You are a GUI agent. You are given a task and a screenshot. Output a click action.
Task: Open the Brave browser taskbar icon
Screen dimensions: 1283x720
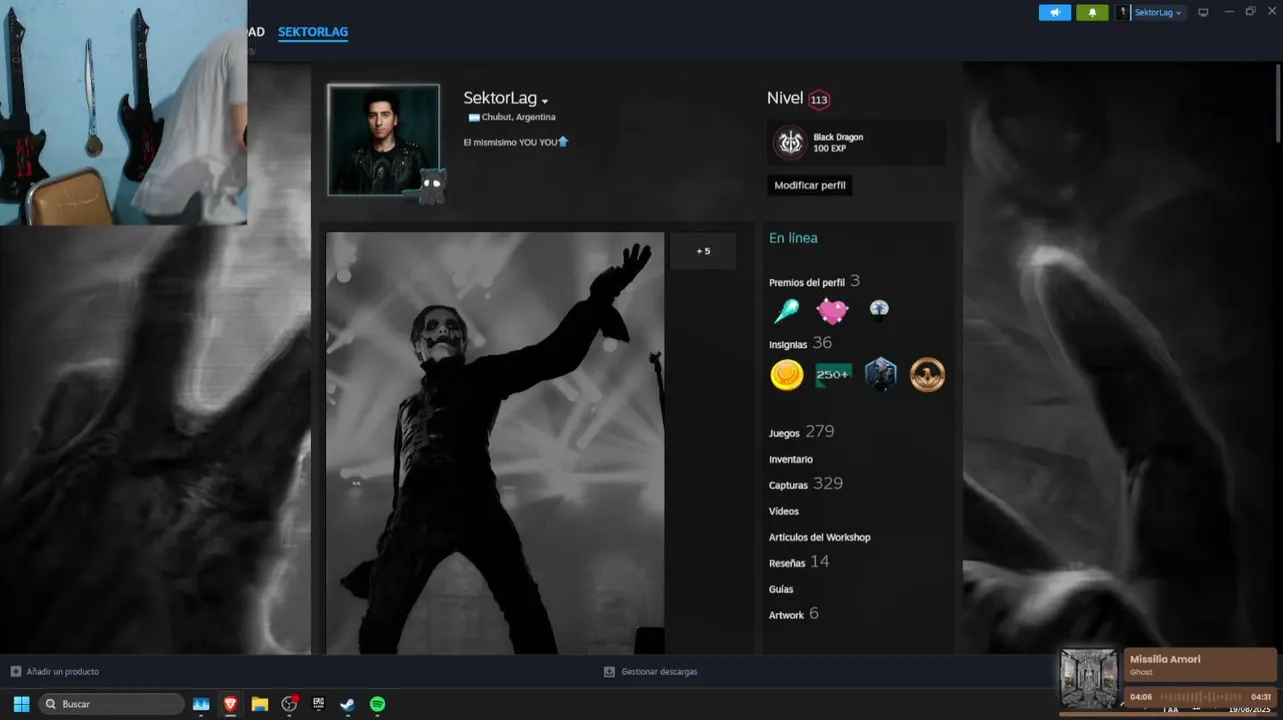click(x=231, y=704)
